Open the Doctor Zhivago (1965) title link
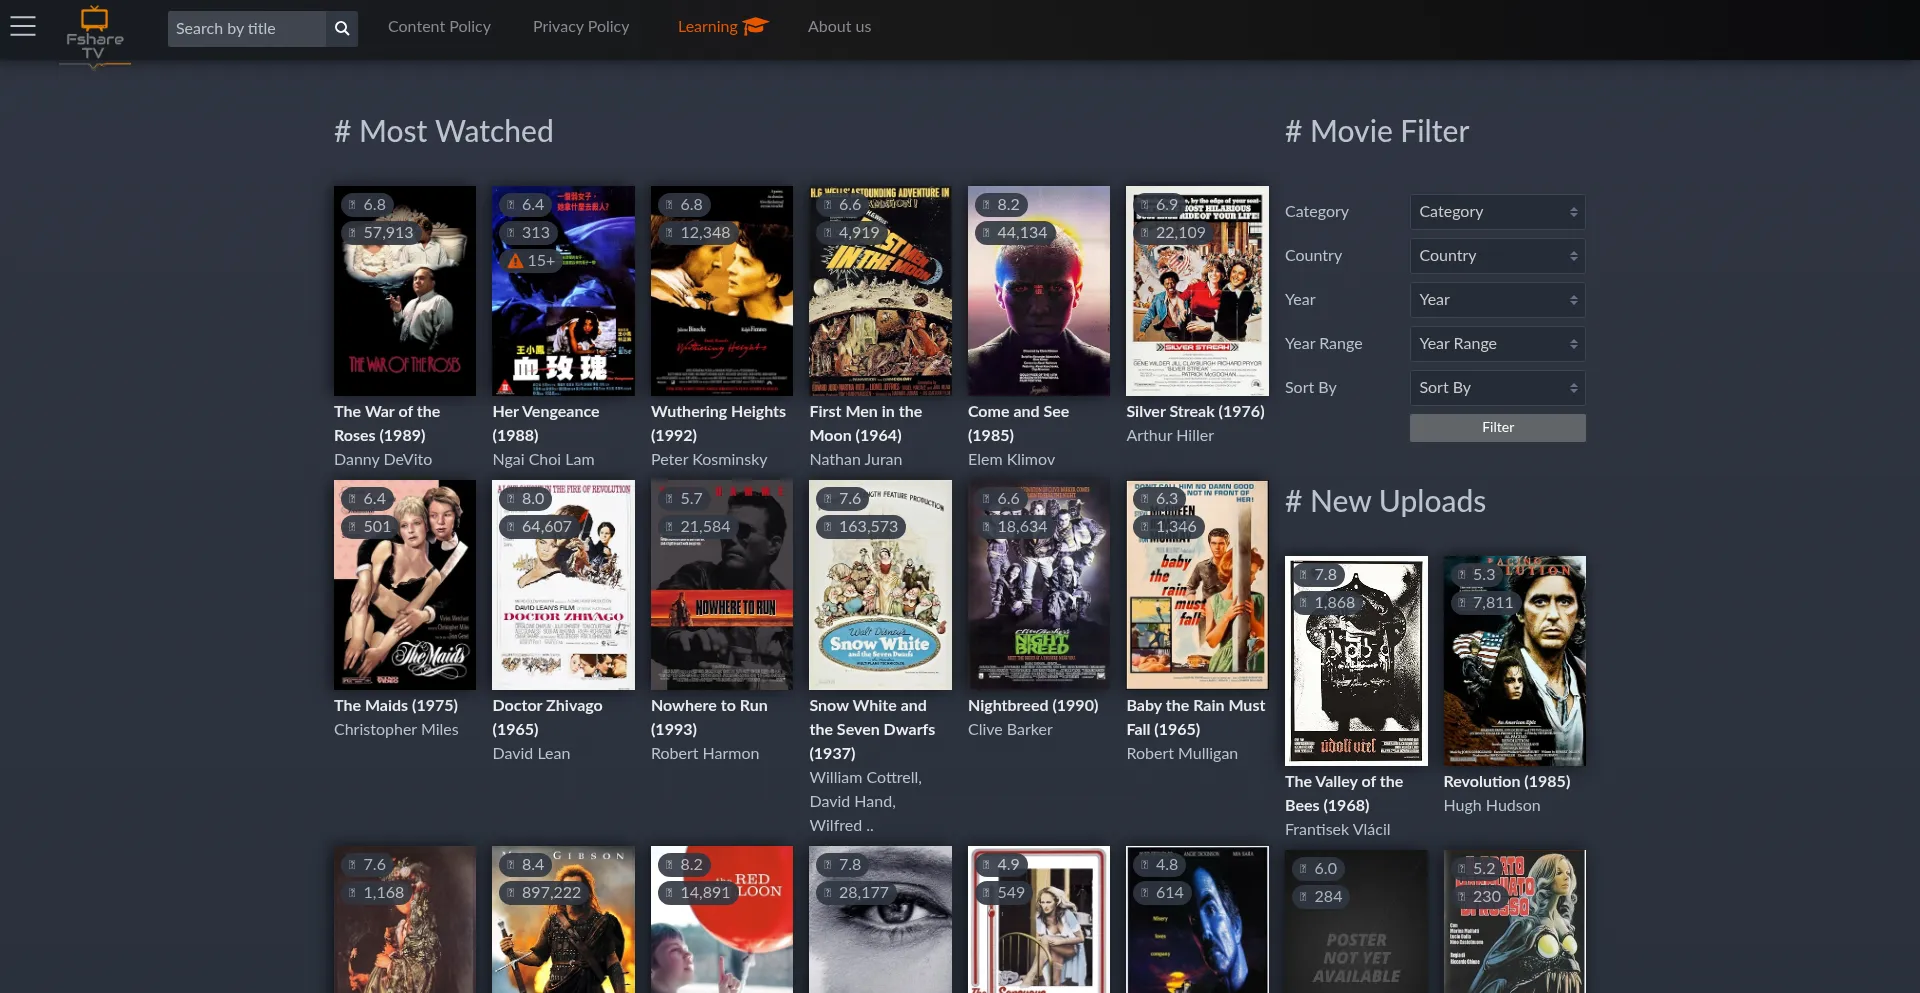 point(547,717)
